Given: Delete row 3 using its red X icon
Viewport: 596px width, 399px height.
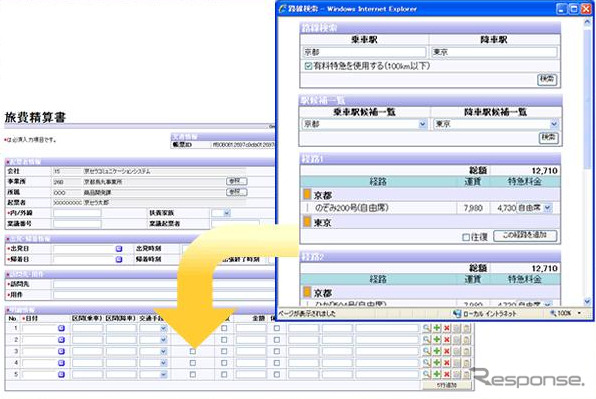Looking at the screenshot, I should (x=447, y=352).
